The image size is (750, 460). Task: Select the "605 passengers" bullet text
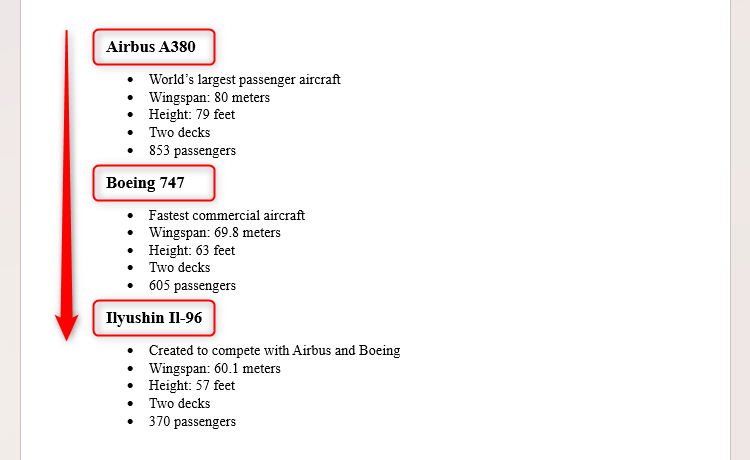point(192,286)
